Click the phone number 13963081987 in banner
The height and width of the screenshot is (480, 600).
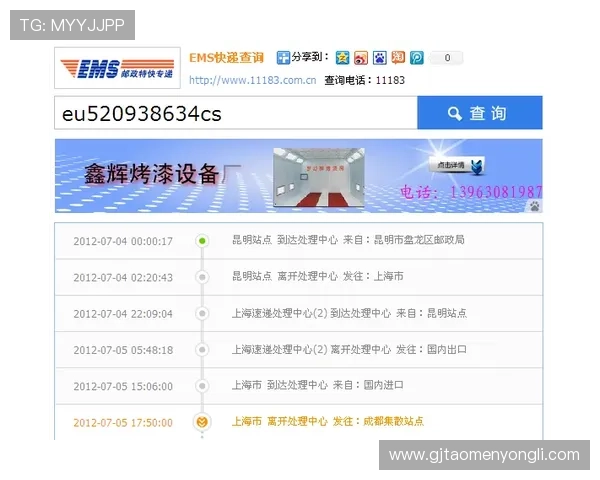pyautogui.click(x=496, y=191)
